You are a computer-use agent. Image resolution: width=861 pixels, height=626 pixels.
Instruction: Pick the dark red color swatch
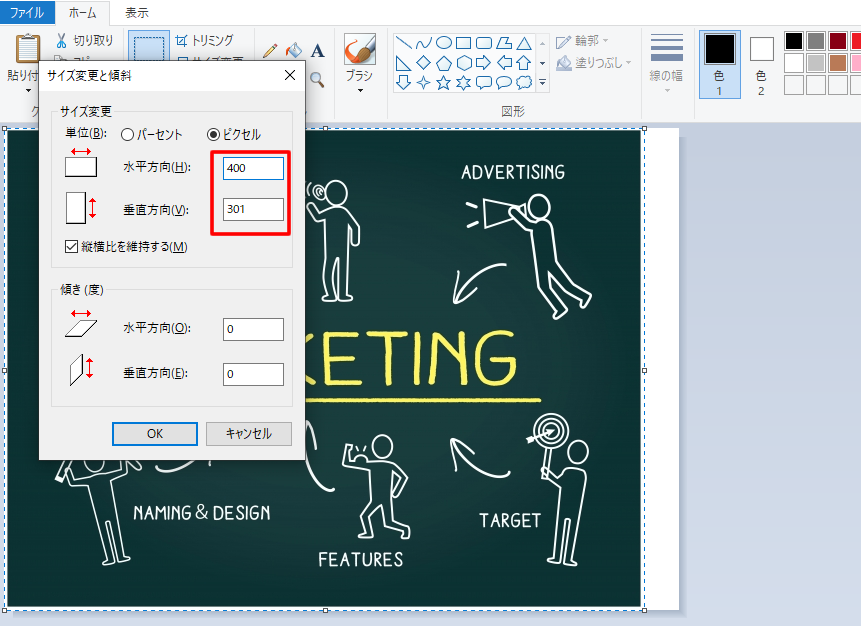click(838, 41)
